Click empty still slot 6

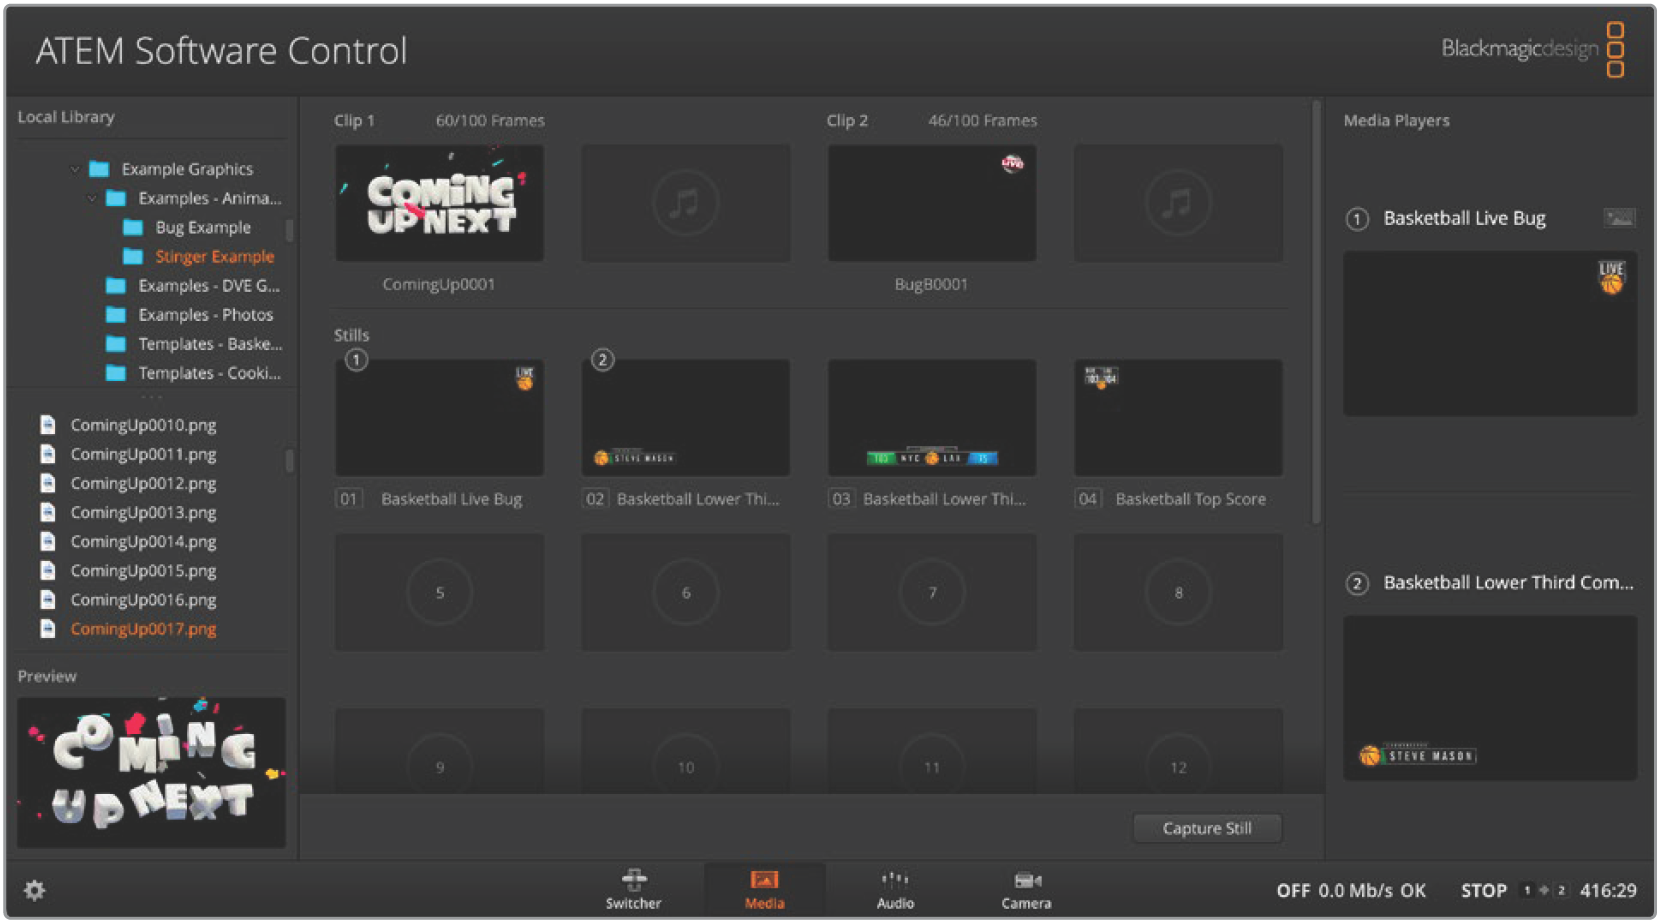pos(685,592)
